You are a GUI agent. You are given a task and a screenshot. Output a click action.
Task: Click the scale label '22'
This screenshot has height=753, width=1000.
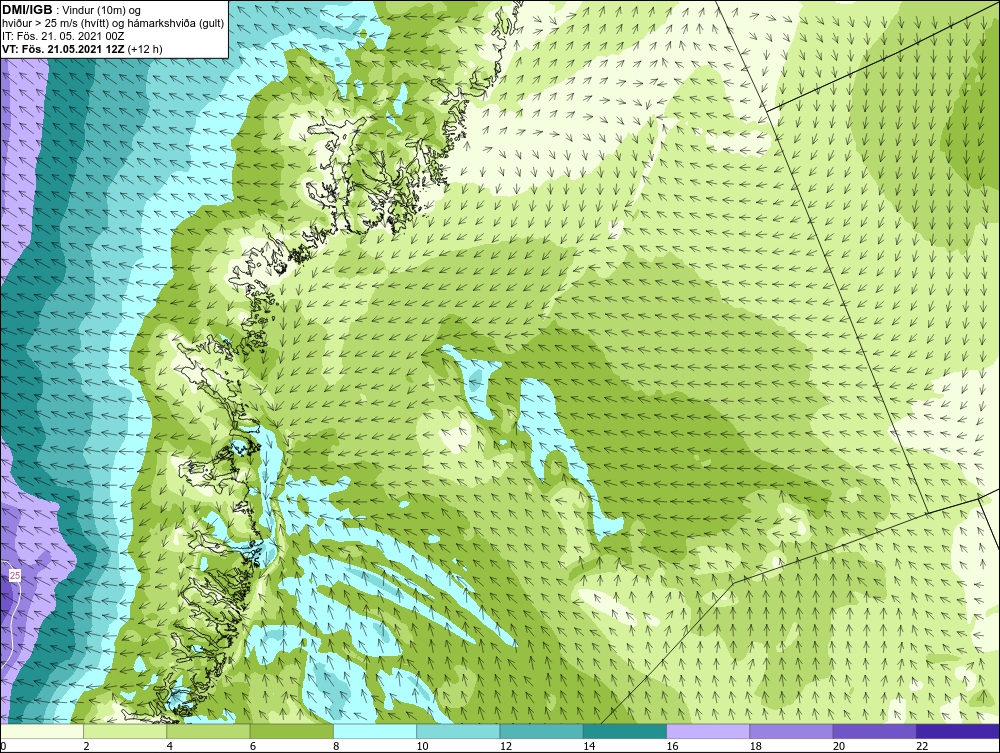point(922,746)
